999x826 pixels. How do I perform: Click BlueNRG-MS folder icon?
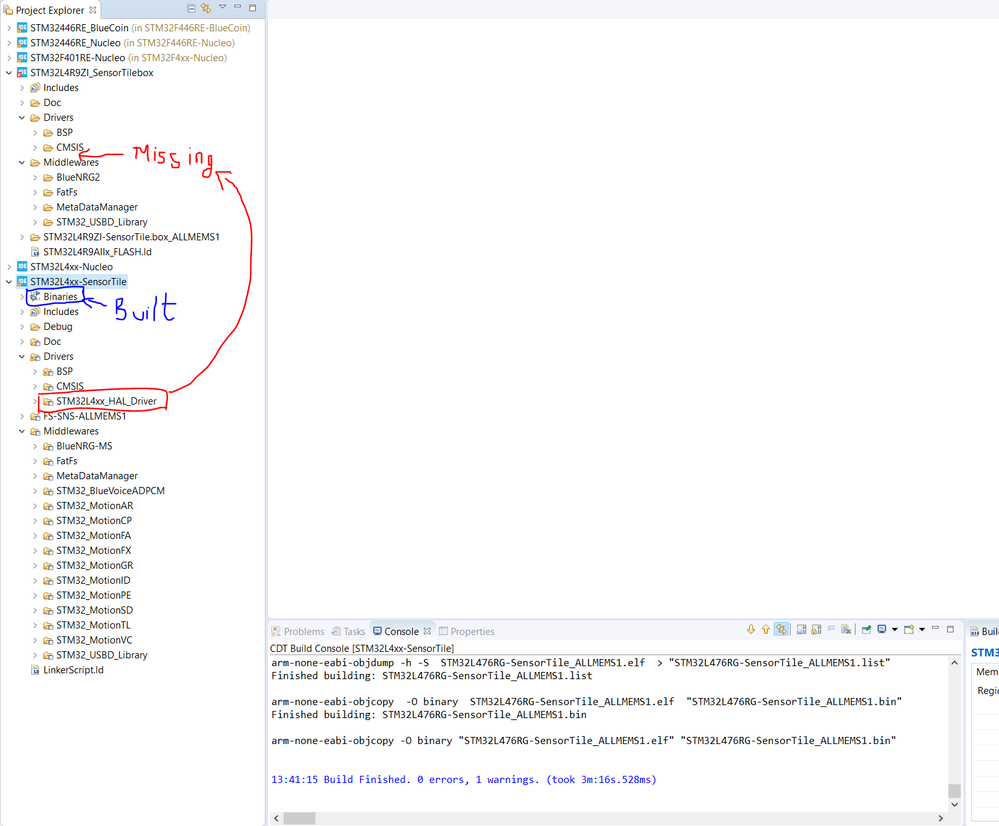48,446
